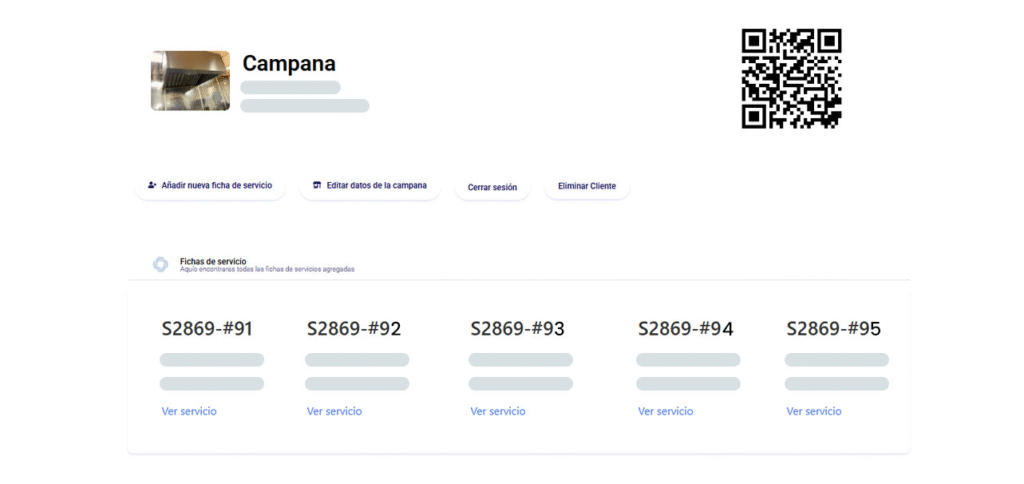Click Eliminar Cliente button
The image size is (1024, 484).
point(586,186)
